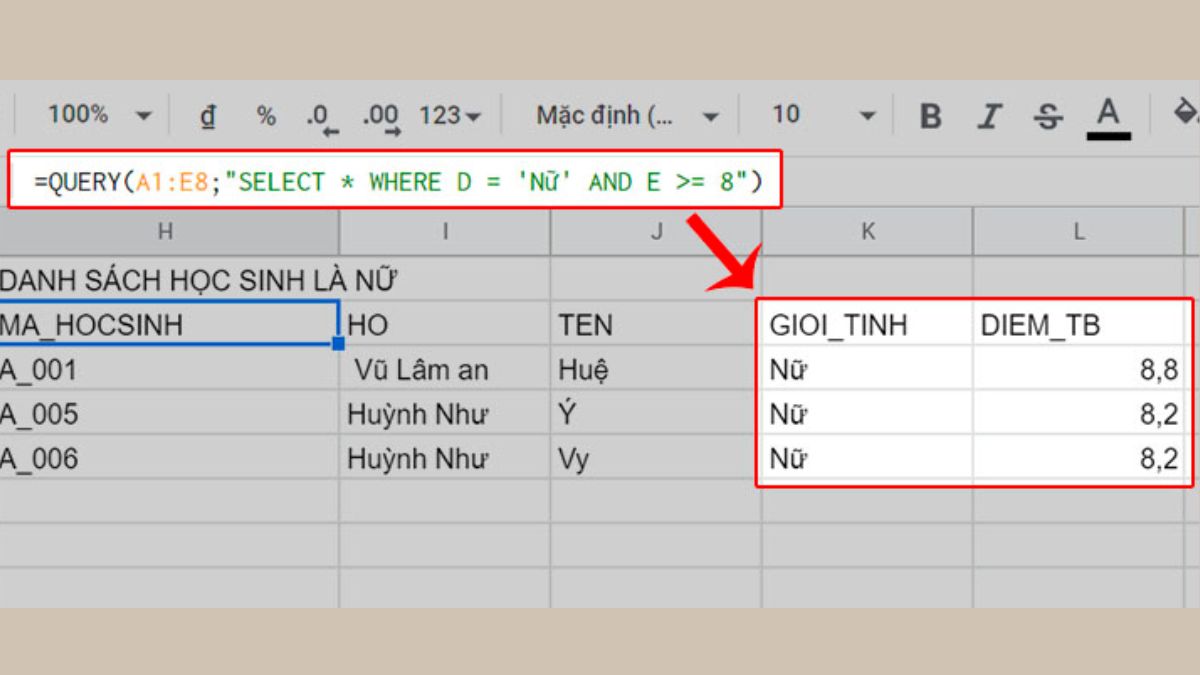
Task: Select the MA_HOCSINH header cell
Action: click(x=166, y=325)
